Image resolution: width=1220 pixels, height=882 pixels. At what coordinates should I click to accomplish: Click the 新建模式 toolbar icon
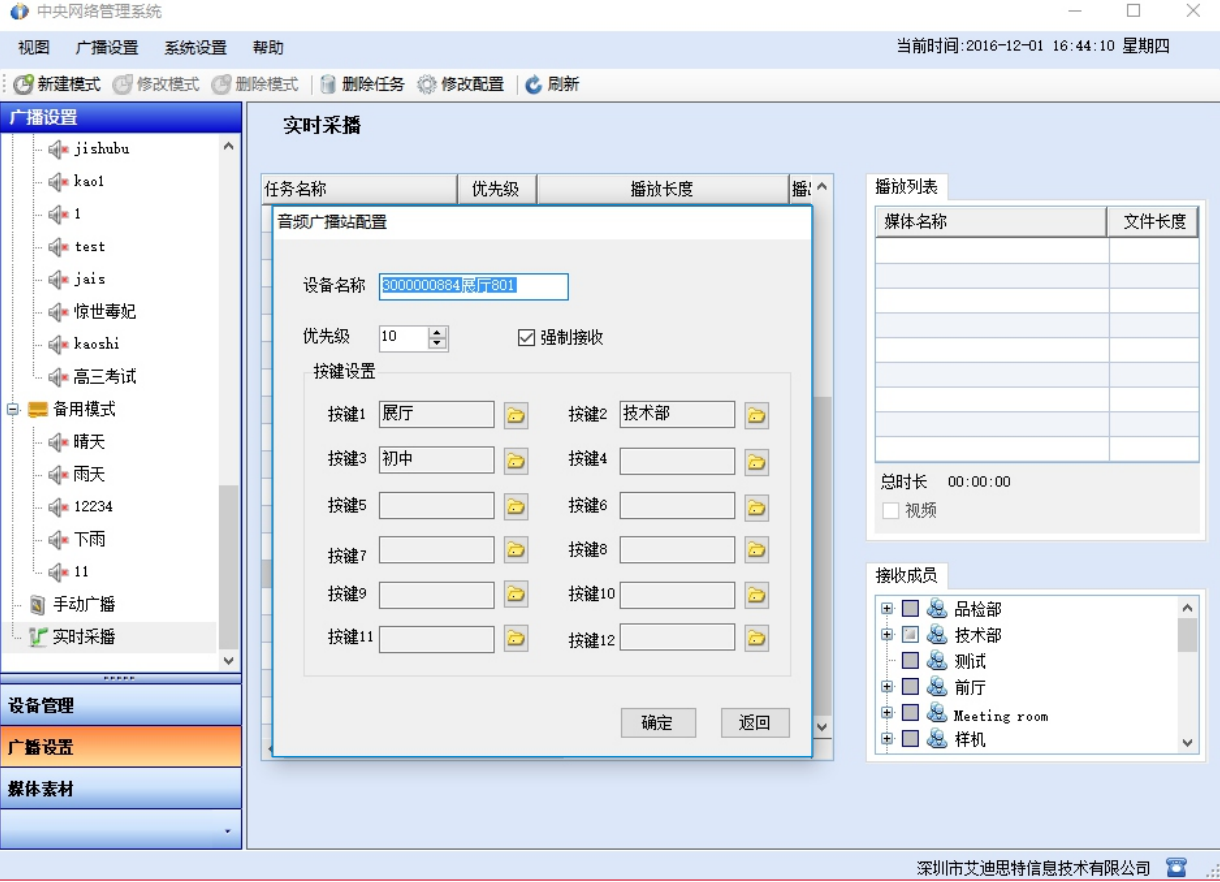coord(23,85)
